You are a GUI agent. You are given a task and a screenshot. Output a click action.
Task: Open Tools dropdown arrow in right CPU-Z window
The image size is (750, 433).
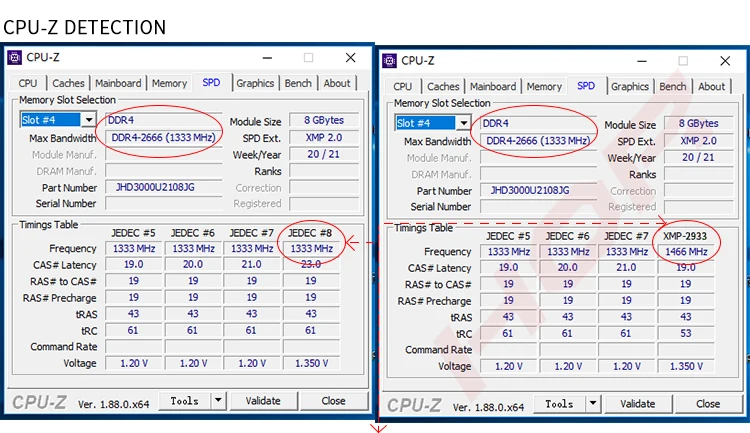click(x=593, y=404)
